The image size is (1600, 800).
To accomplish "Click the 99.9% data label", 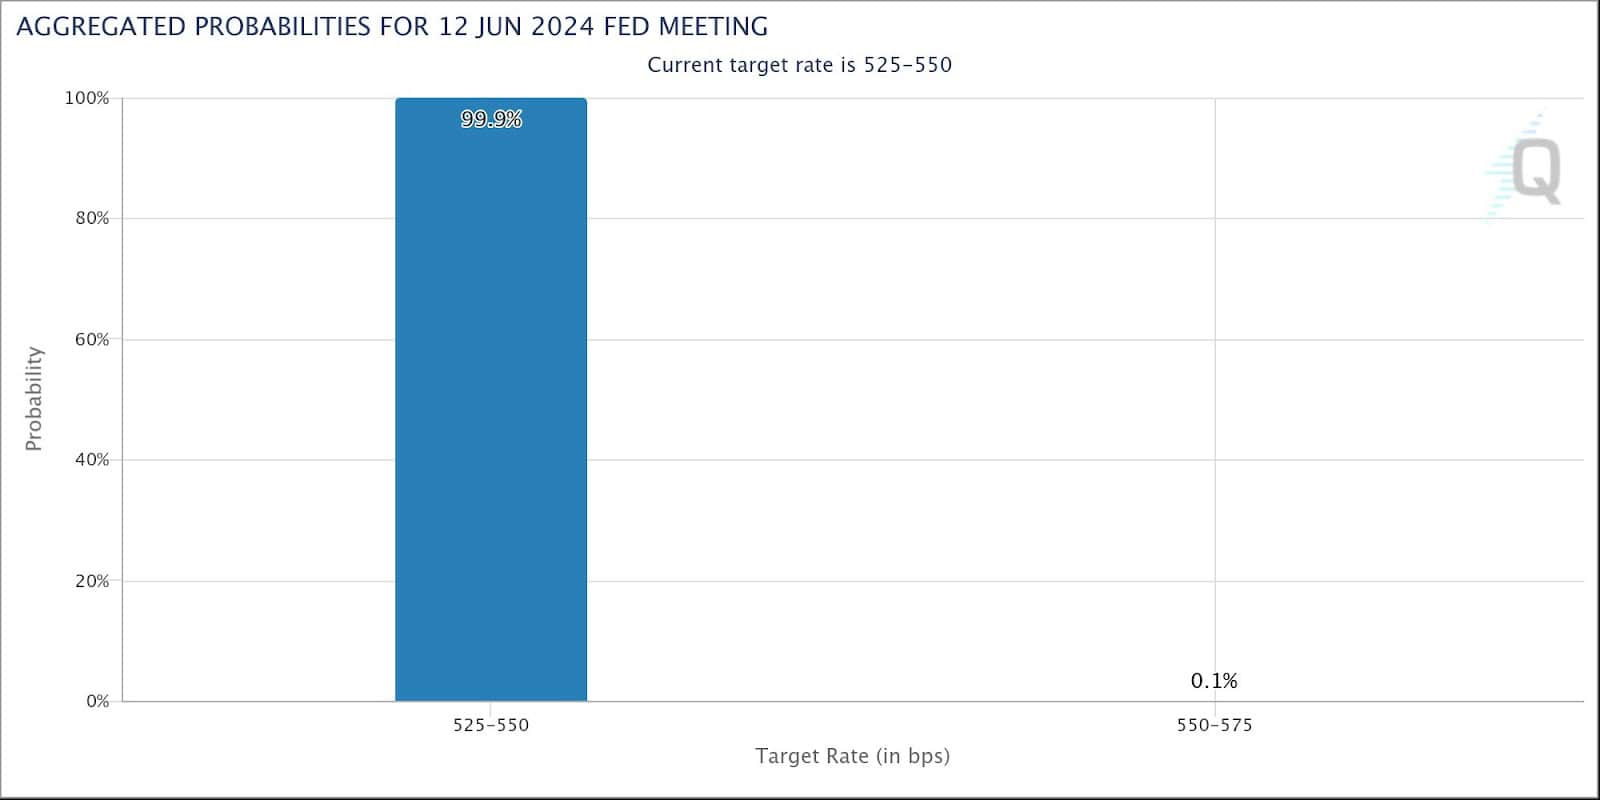I will [x=491, y=119].
